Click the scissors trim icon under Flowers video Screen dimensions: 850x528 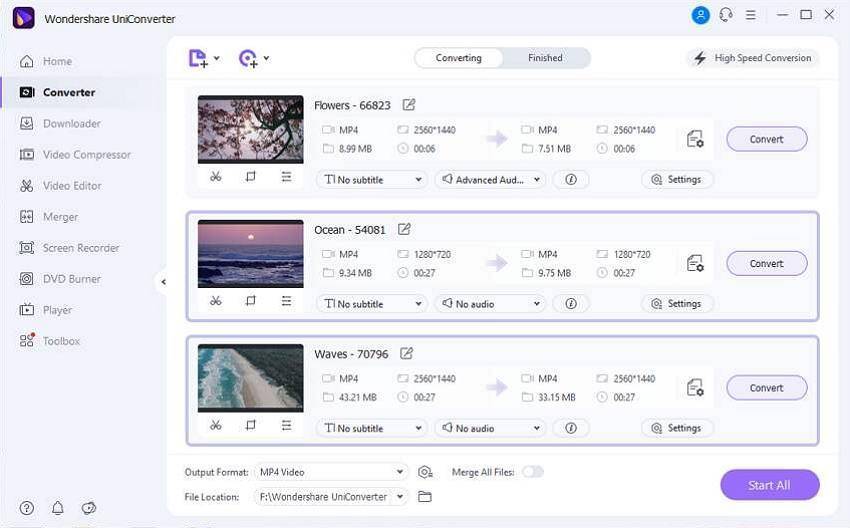tap(215, 177)
